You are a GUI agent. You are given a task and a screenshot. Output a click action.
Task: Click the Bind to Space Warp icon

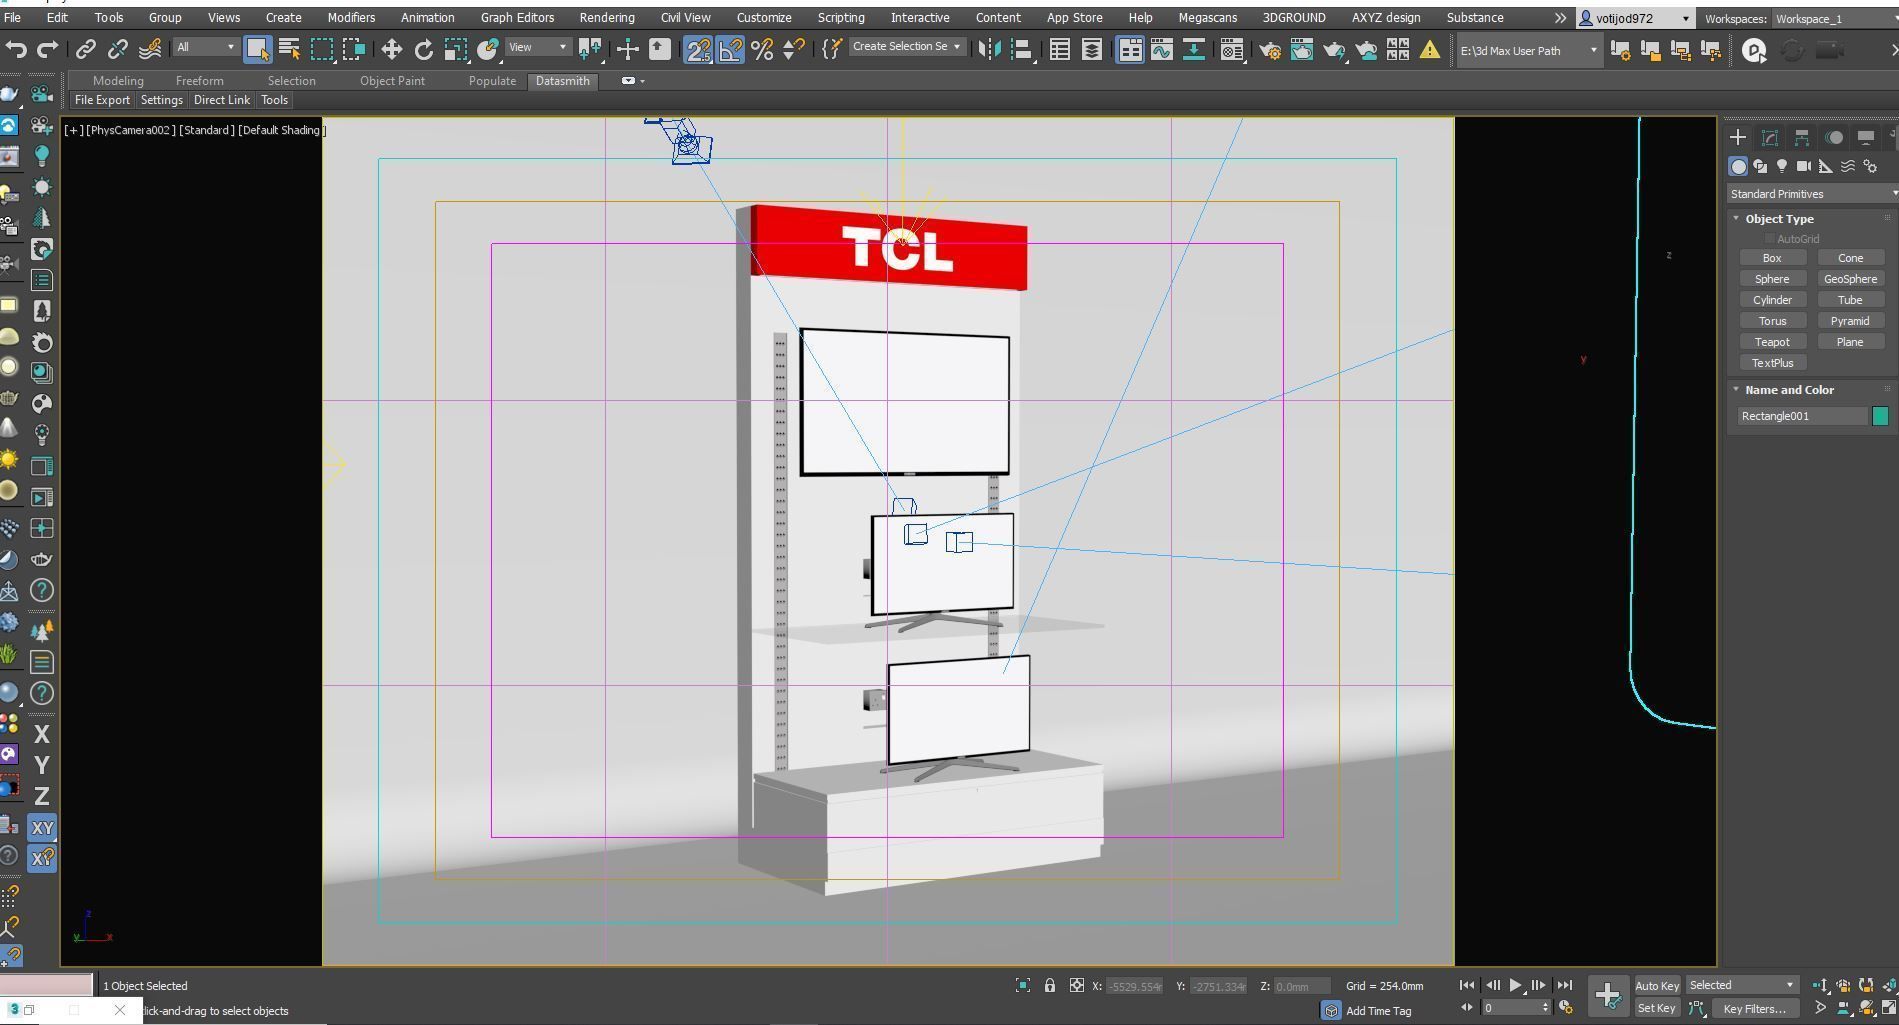[150, 49]
